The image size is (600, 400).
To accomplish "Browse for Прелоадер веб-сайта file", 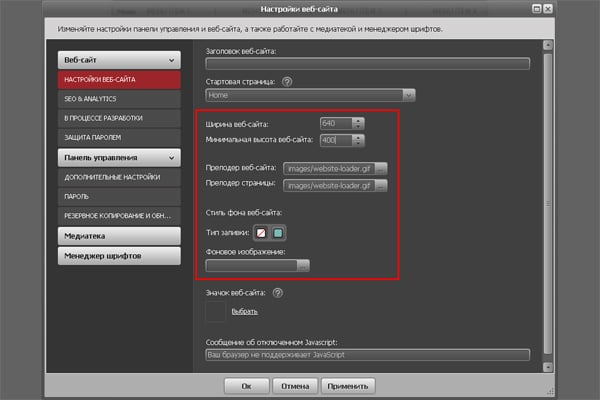I will (380, 168).
